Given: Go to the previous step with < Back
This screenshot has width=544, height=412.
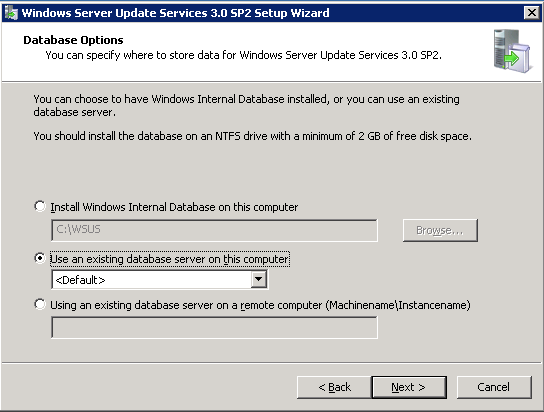Looking at the screenshot, I should tap(334, 387).
